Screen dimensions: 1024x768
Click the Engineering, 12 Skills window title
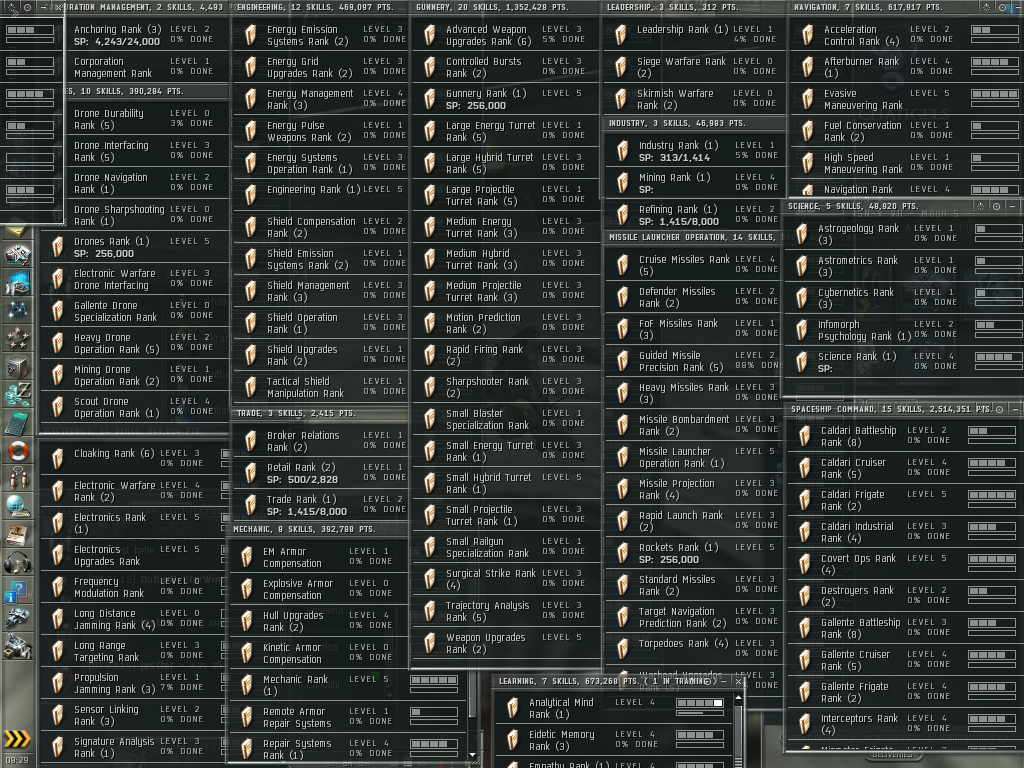[315, 7]
